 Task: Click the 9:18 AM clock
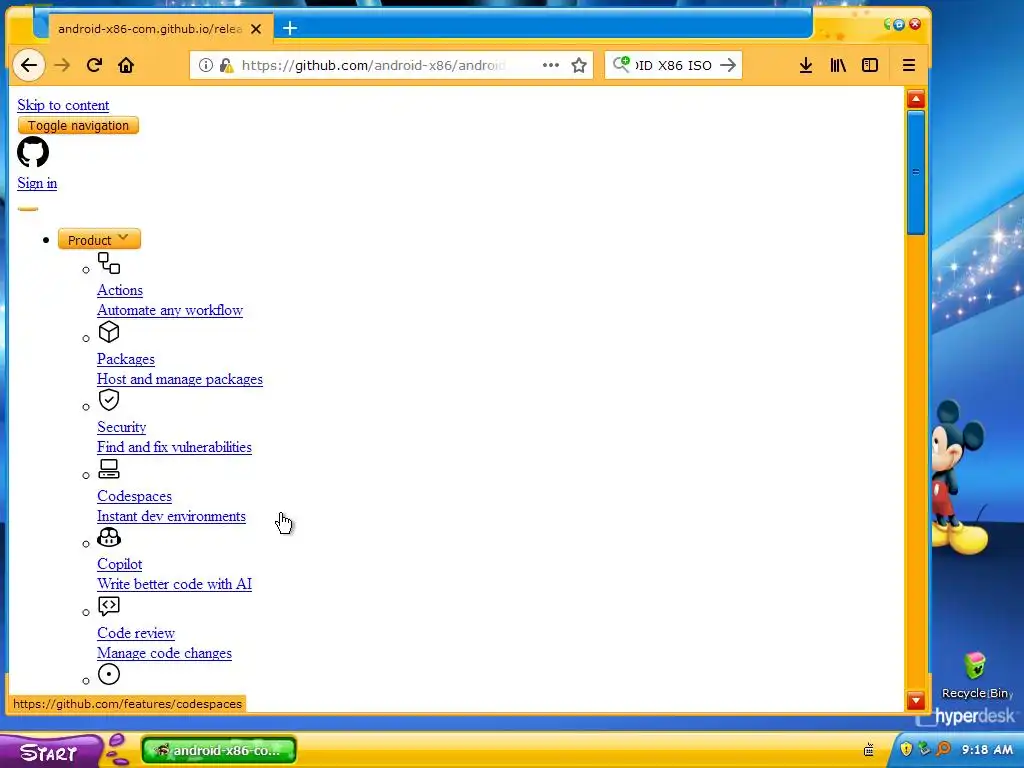(x=987, y=750)
